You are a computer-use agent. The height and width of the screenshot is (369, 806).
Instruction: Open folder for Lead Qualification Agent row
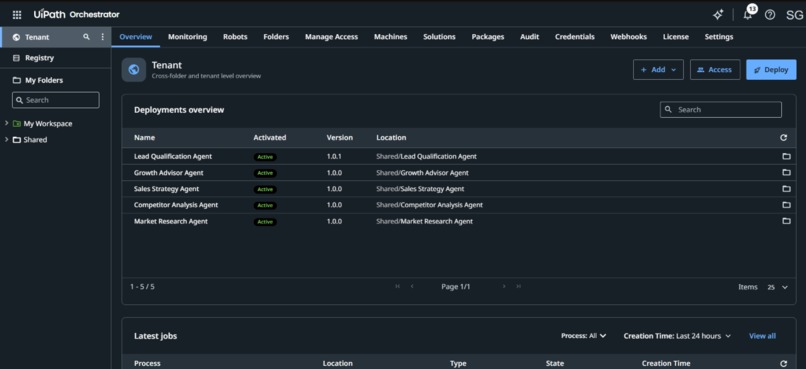pyautogui.click(x=786, y=156)
